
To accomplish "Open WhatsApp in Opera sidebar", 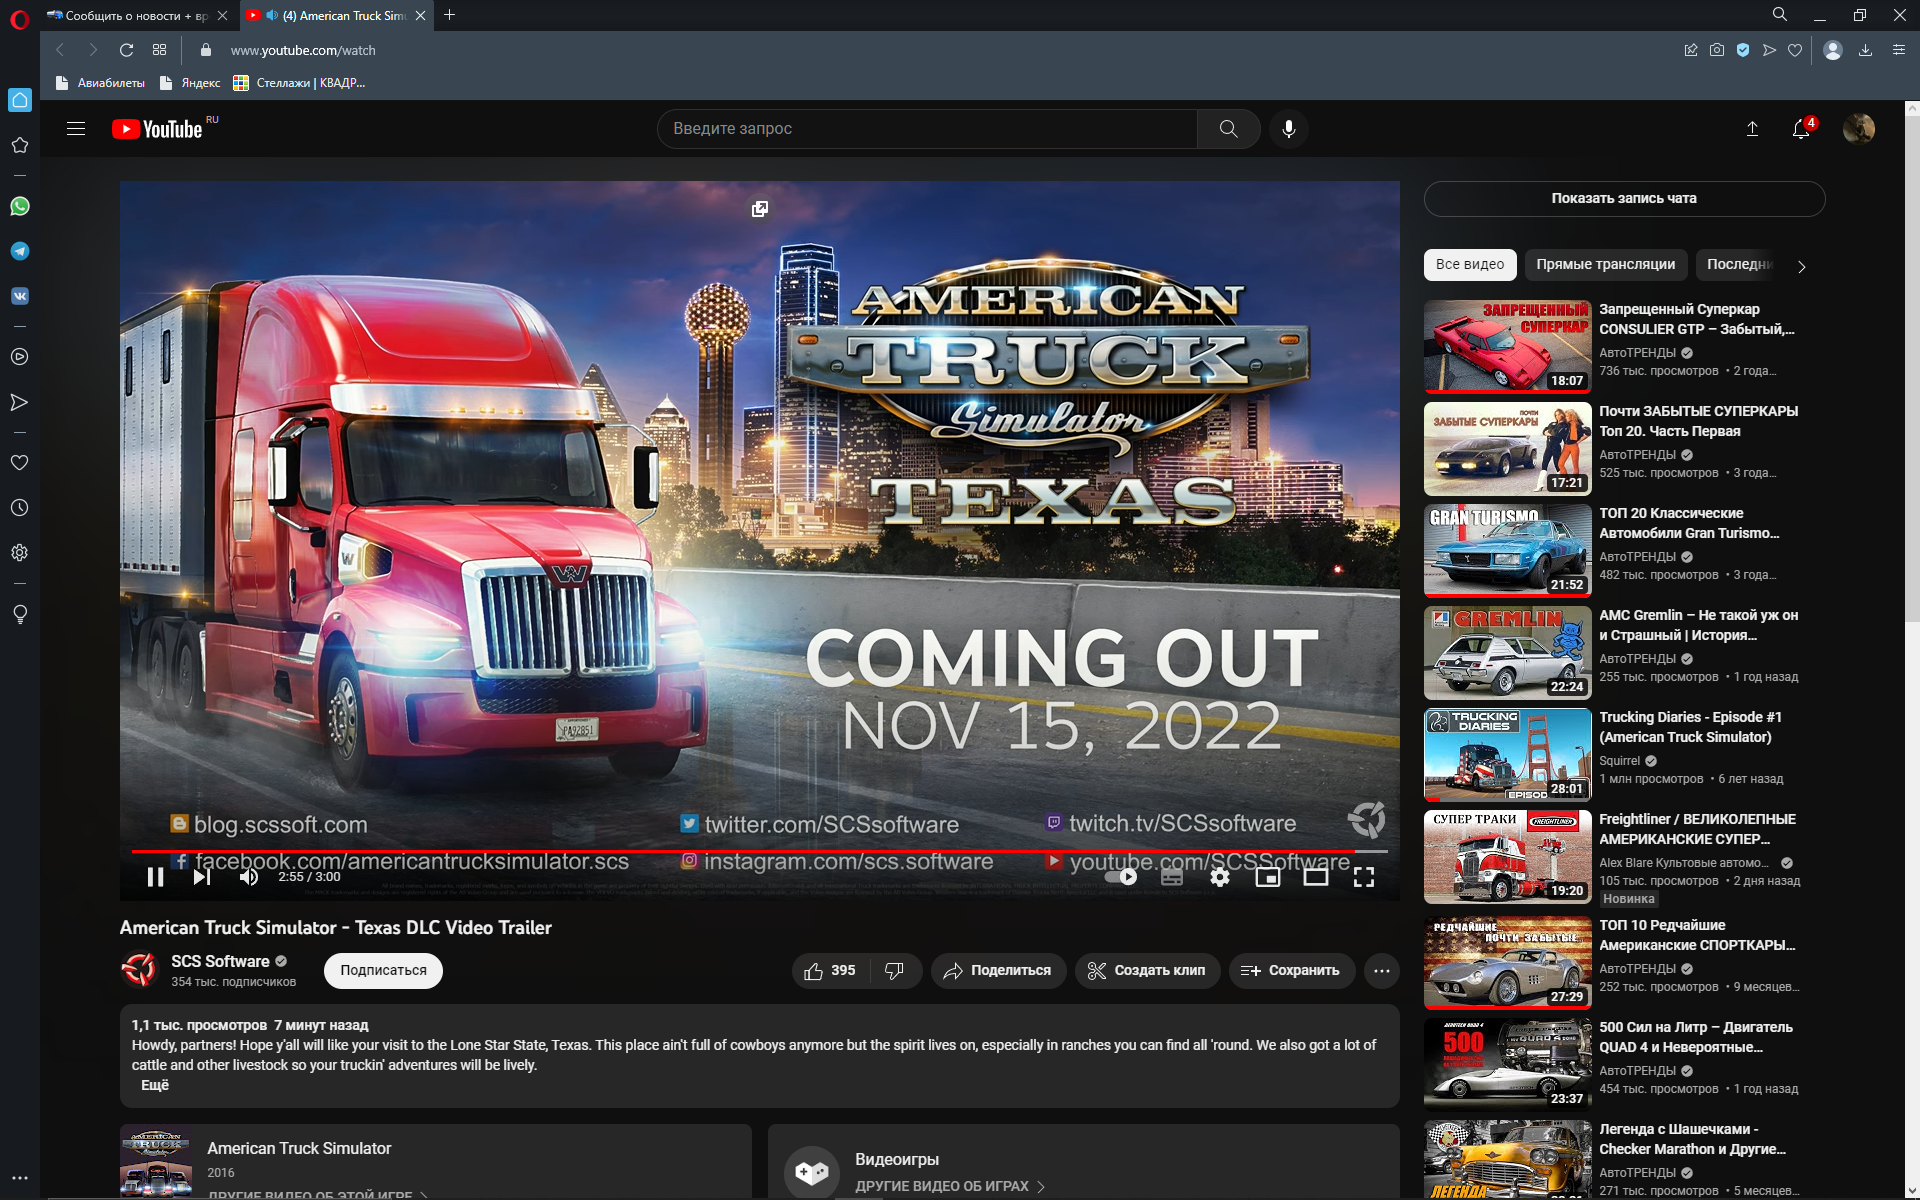I will pyautogui.click(x=19, y=206).
